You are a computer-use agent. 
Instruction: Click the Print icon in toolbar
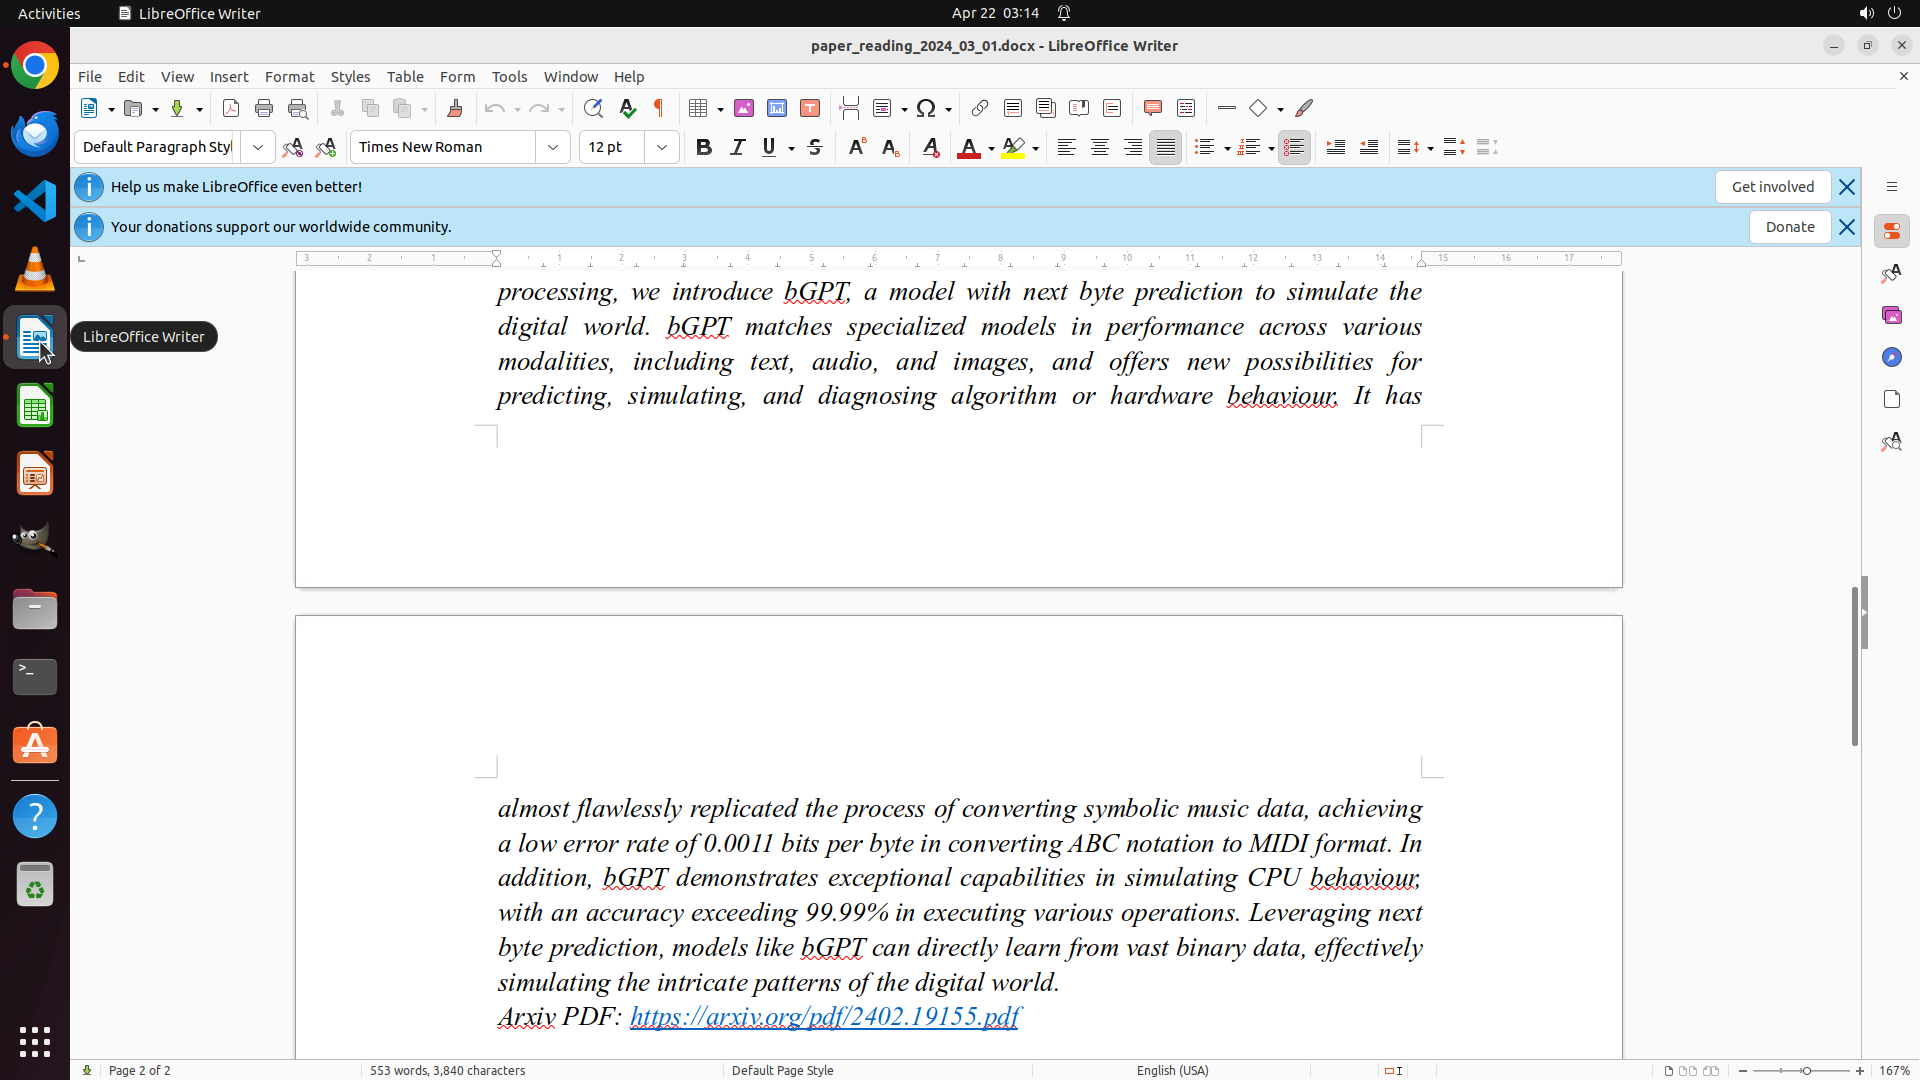click(264, 108)
